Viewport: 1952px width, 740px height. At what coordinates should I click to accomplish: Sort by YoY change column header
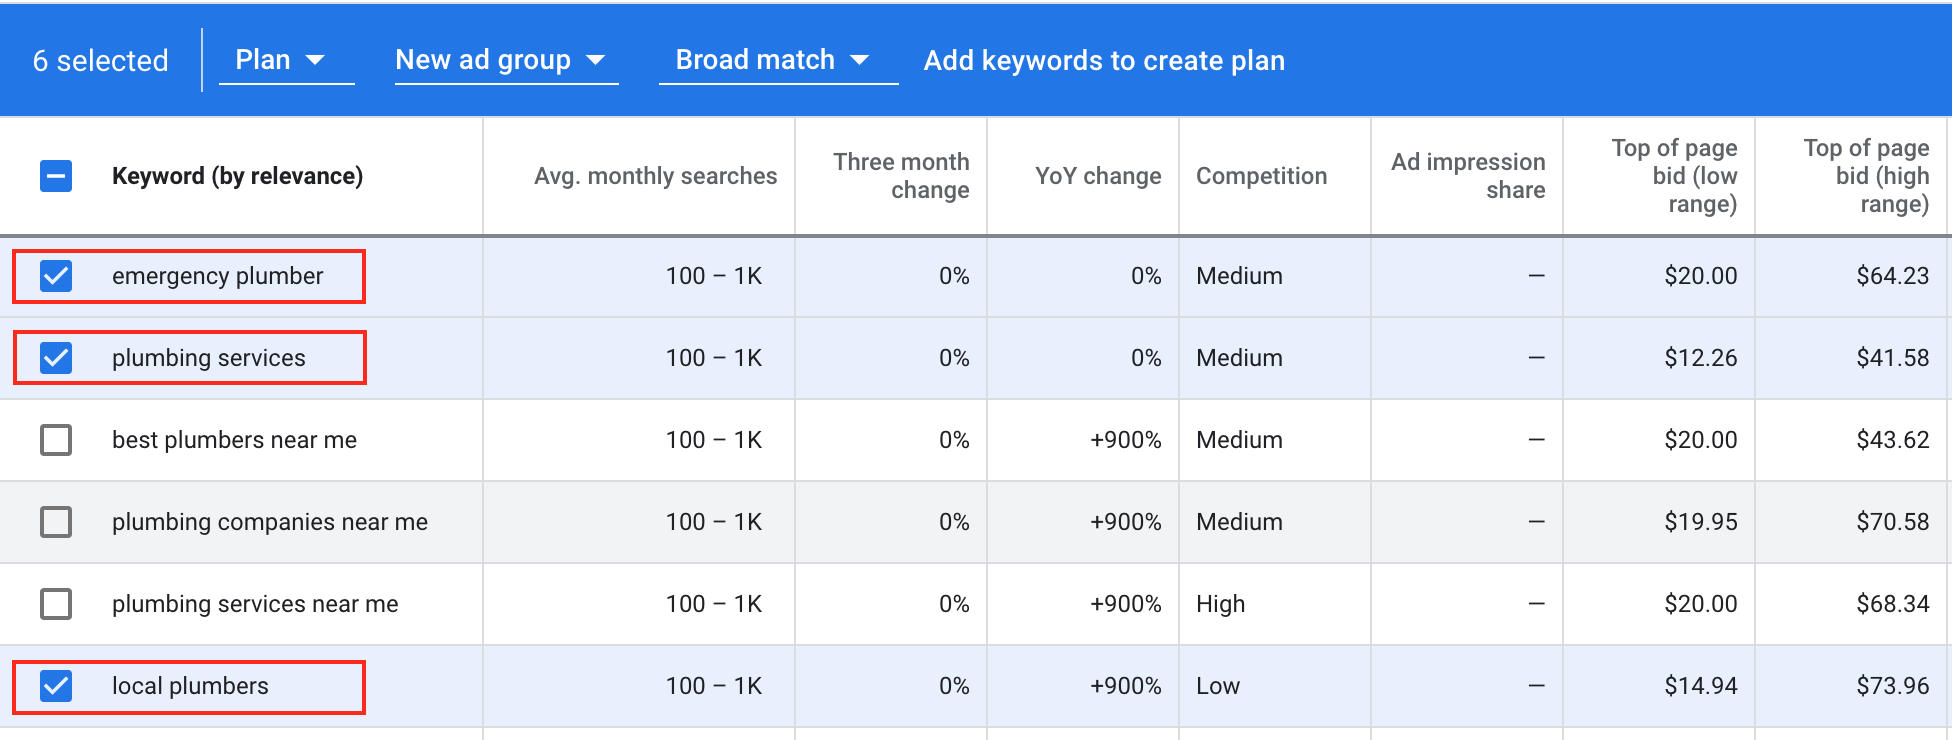pos(1098,176)
